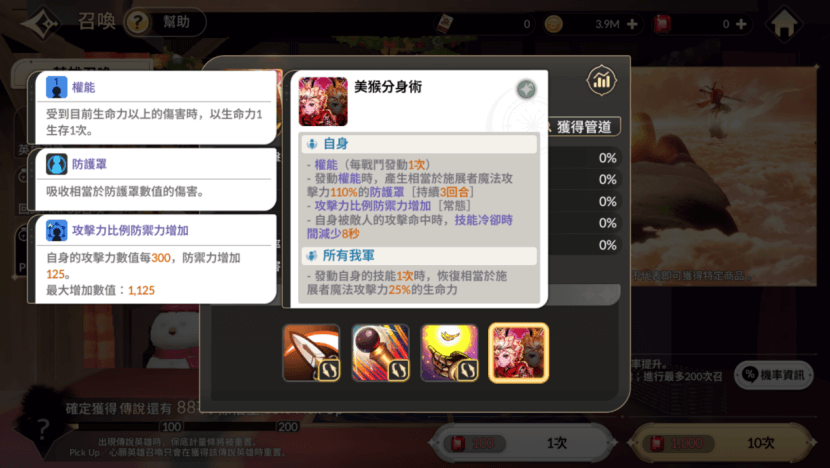The image size is (830, 468).
Task: Summon 1次 for 100 tickets
Action: coord(523,443)
